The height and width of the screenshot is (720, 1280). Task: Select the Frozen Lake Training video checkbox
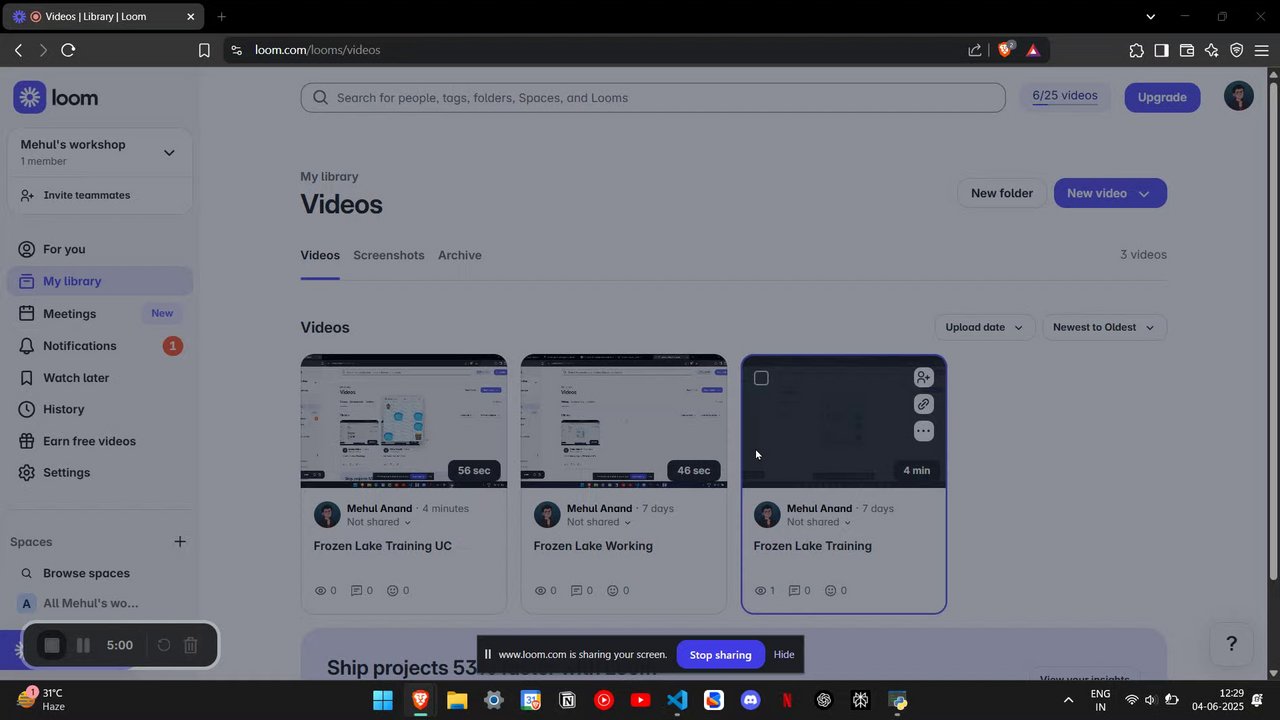pyautogui.click(x=761, y=378)
